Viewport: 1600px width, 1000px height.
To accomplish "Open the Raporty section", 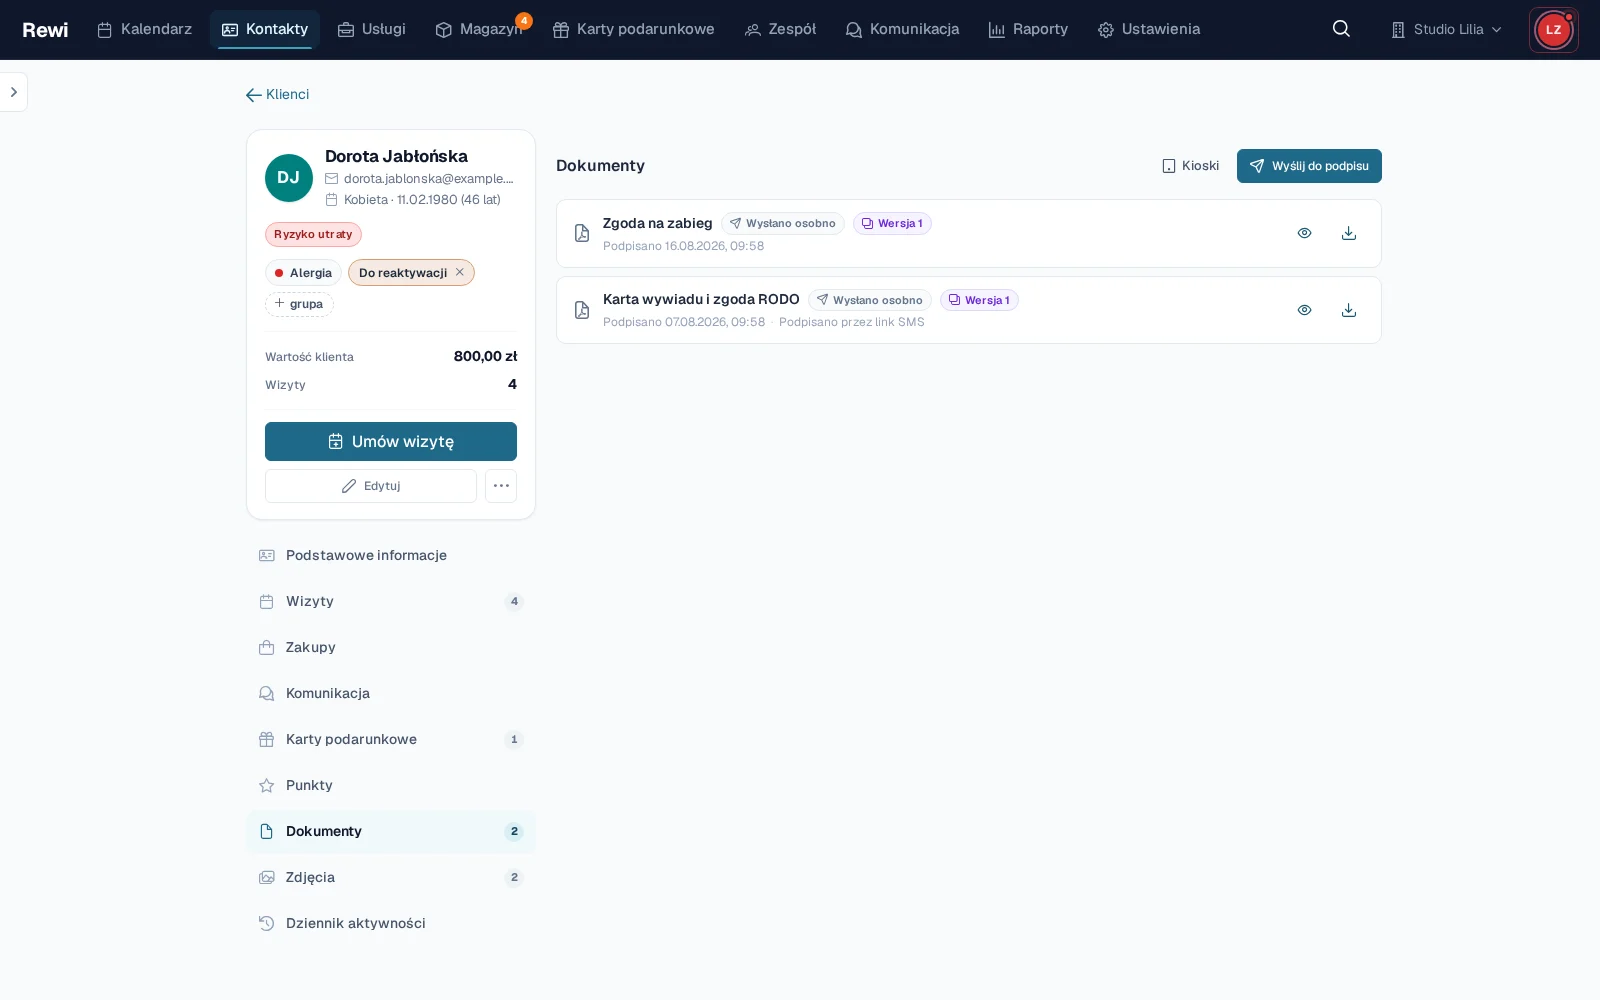I will click(x=1028, y=29).
